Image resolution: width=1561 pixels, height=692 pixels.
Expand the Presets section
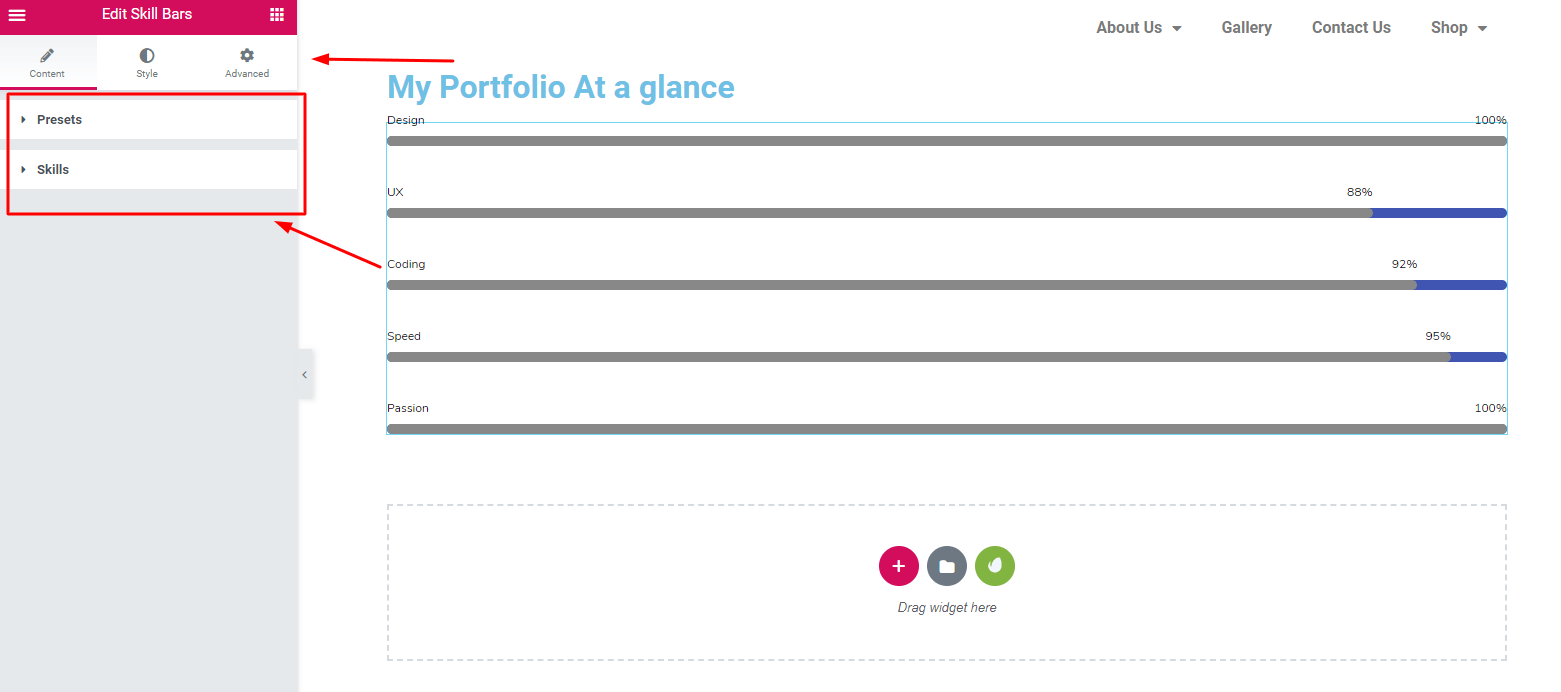click(60, 120)
